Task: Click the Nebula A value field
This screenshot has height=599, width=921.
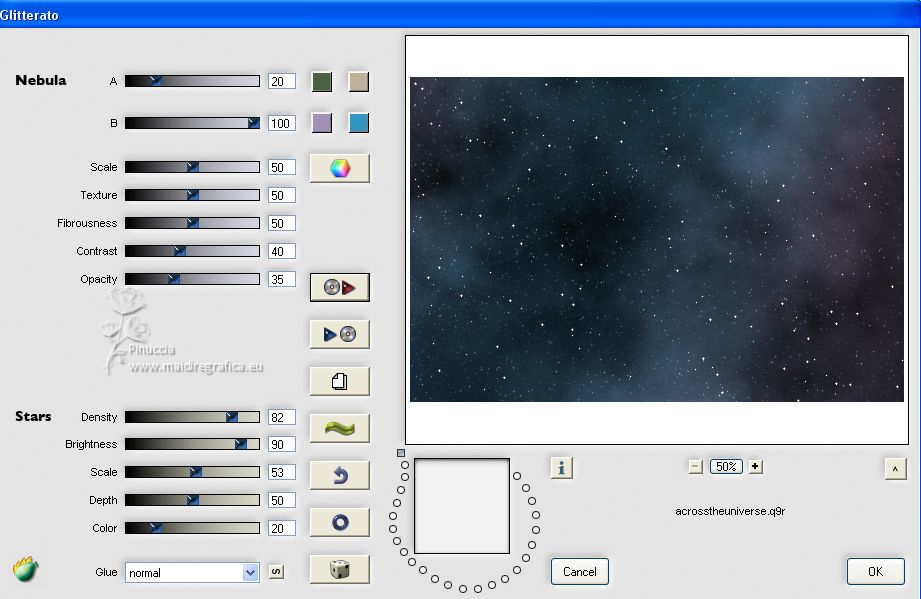Action: pyautogui.click(x=281, y=82)
